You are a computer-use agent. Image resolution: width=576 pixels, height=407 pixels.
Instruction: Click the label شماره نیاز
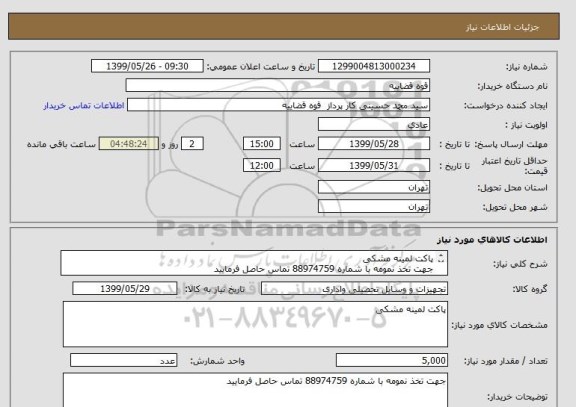point(527,67)
